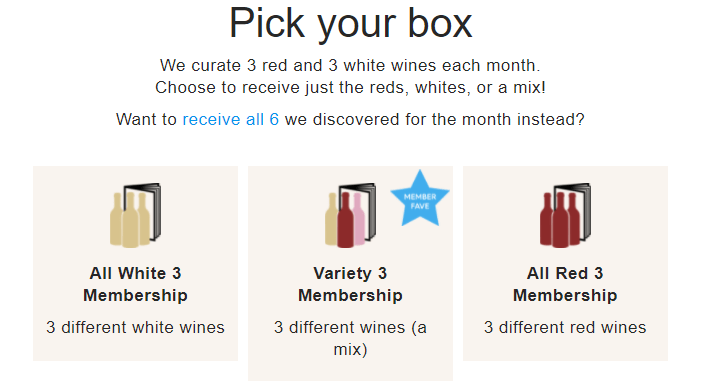Select the Variety 3 Membership title
The height and width of the screenshot is (381, 706).
(x=350, y=284)
